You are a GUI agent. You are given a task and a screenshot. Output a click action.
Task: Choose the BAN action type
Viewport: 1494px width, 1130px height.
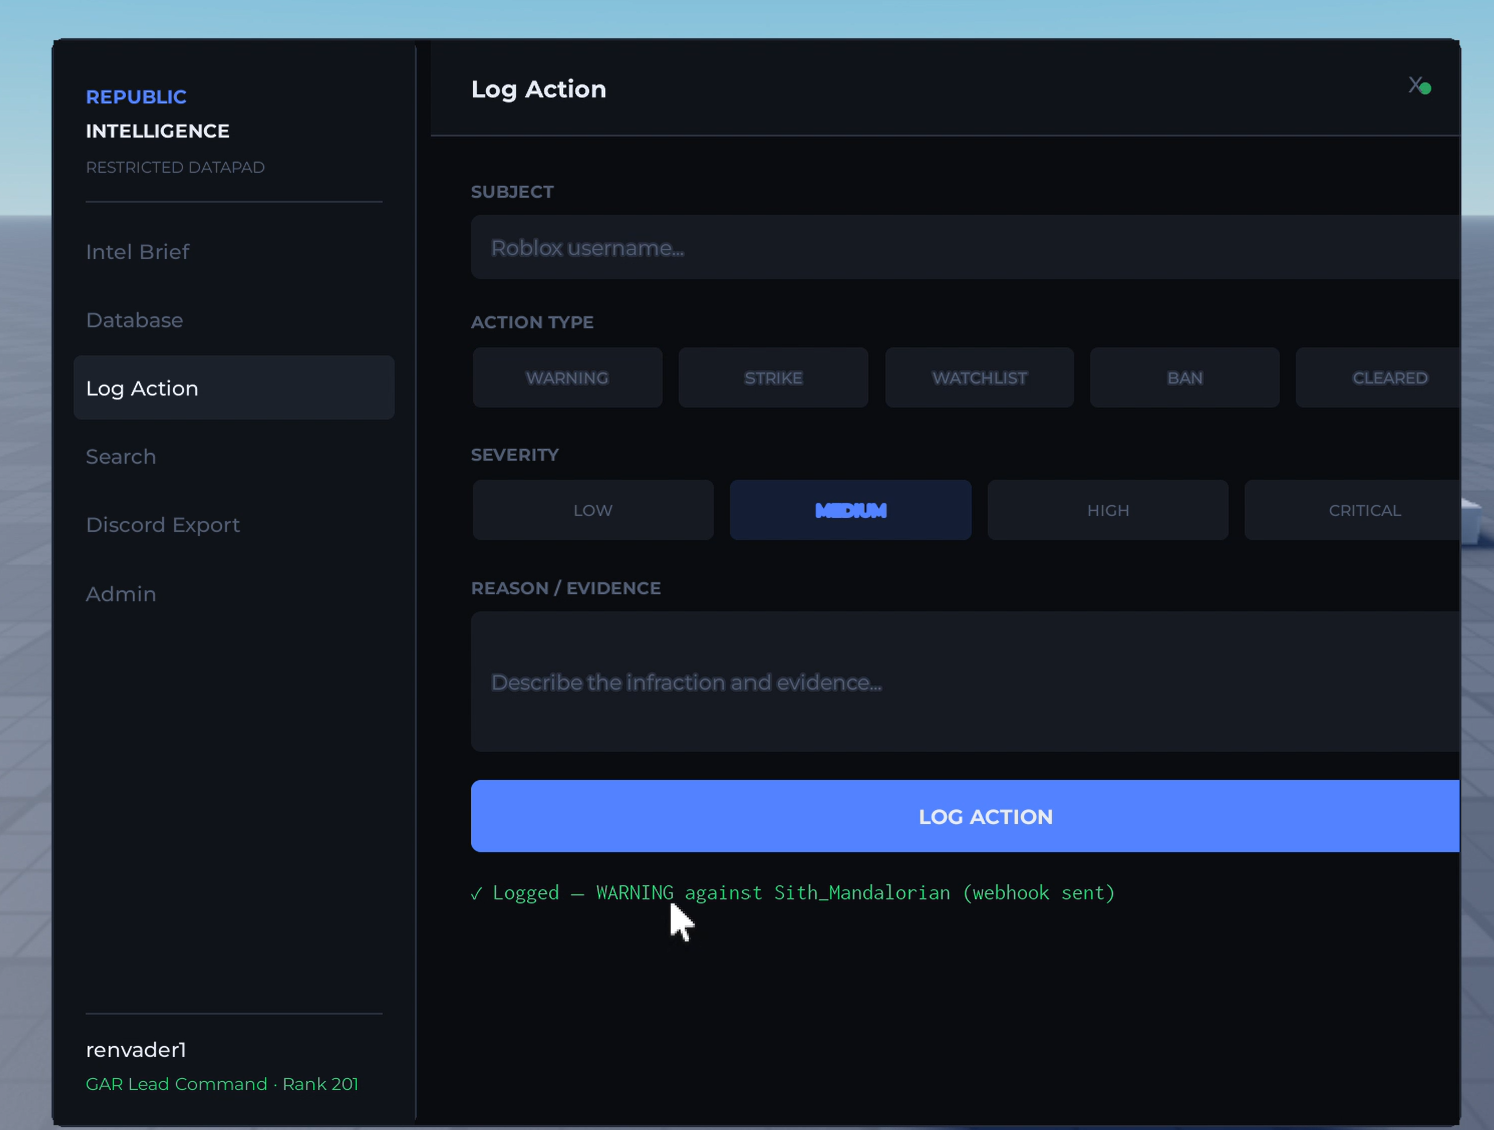(x=1185, y=378)
